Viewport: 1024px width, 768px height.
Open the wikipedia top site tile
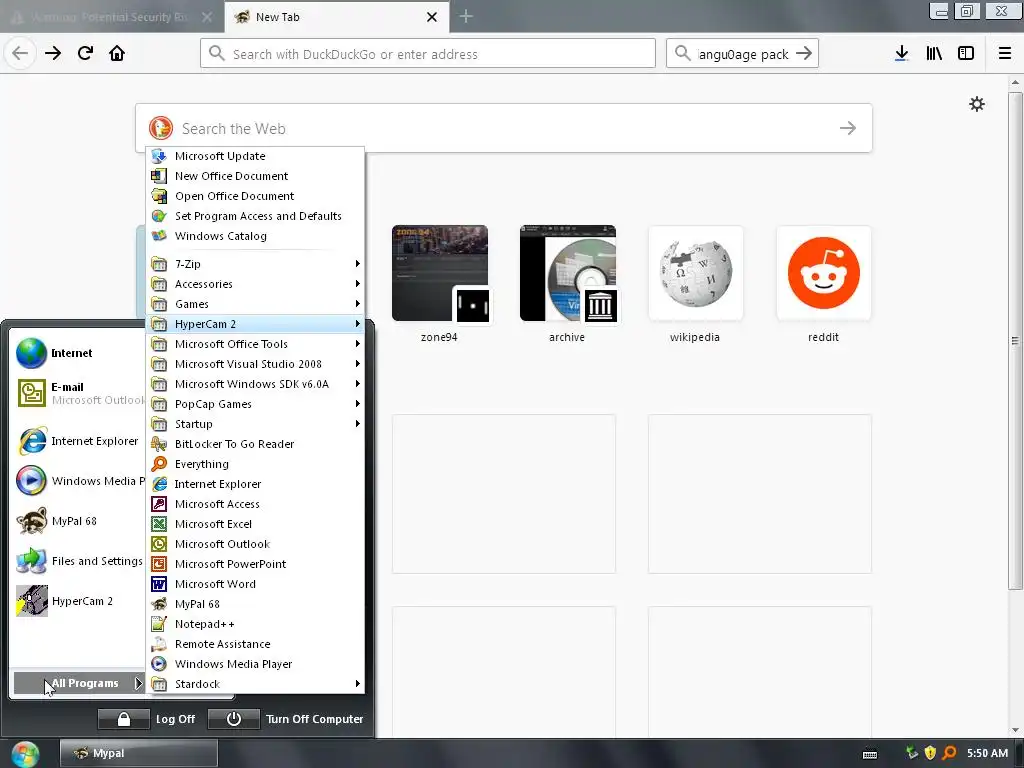coord(696,273)
